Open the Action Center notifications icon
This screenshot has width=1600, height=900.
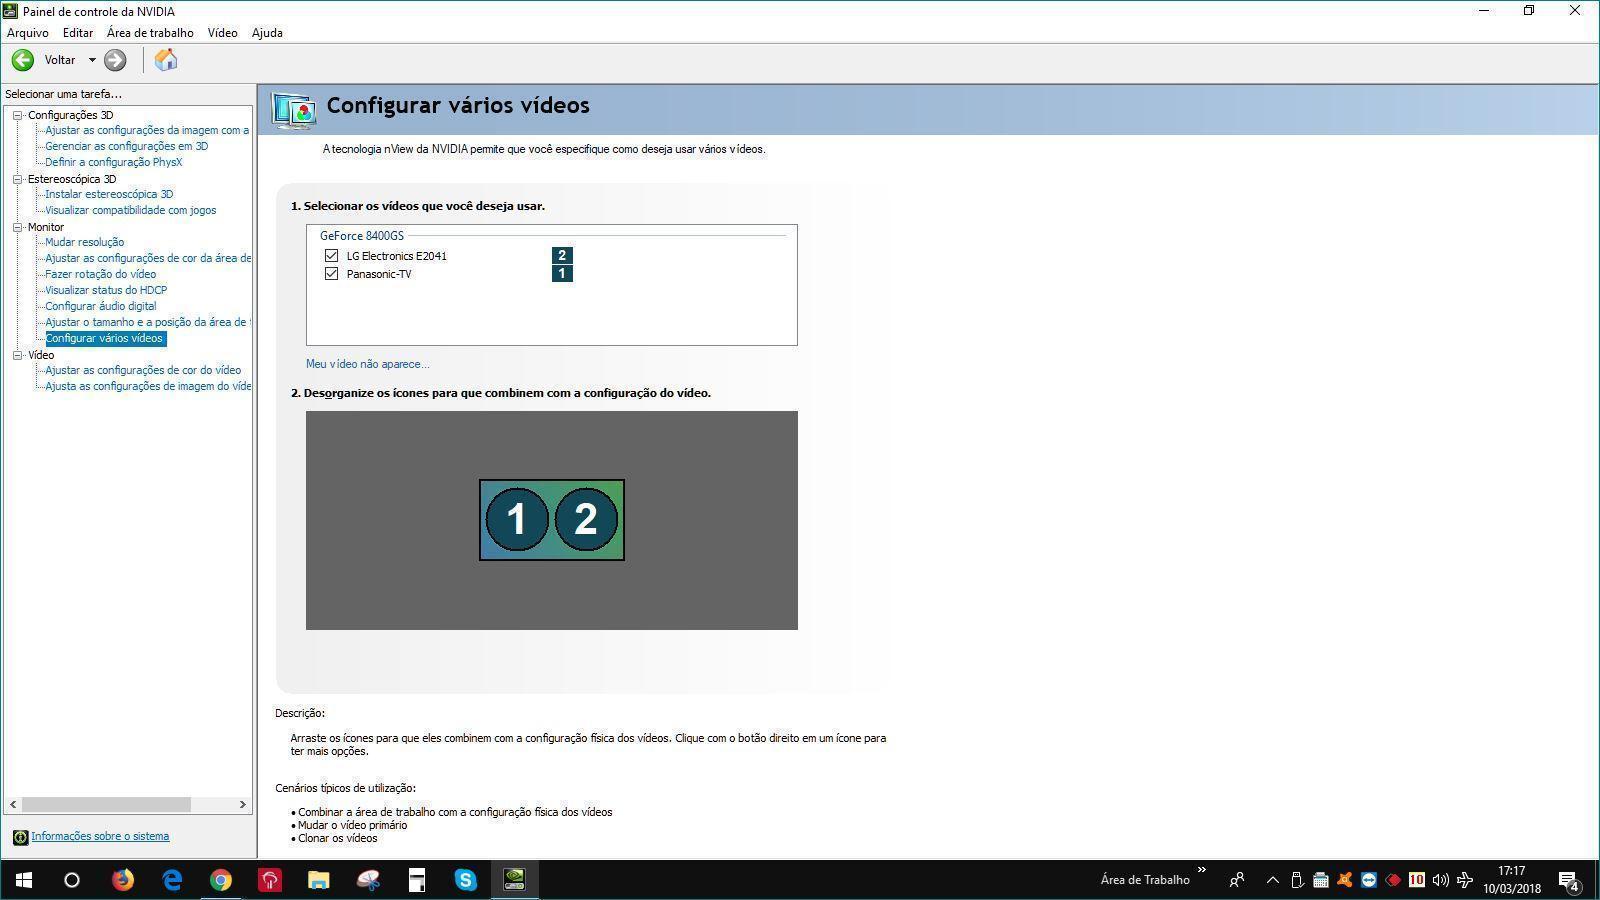pos(1569,881)
